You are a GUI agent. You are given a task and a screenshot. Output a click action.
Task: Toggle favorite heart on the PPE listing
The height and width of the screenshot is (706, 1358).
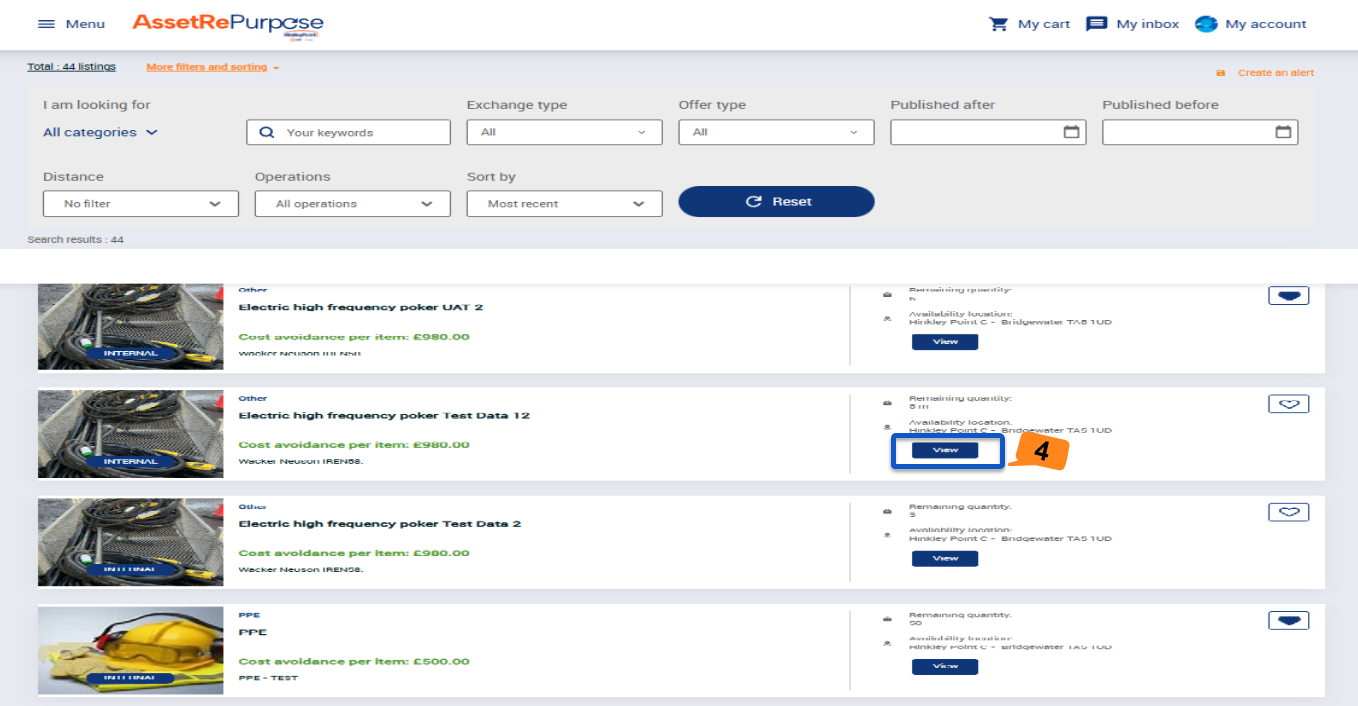coord(1288,621)
